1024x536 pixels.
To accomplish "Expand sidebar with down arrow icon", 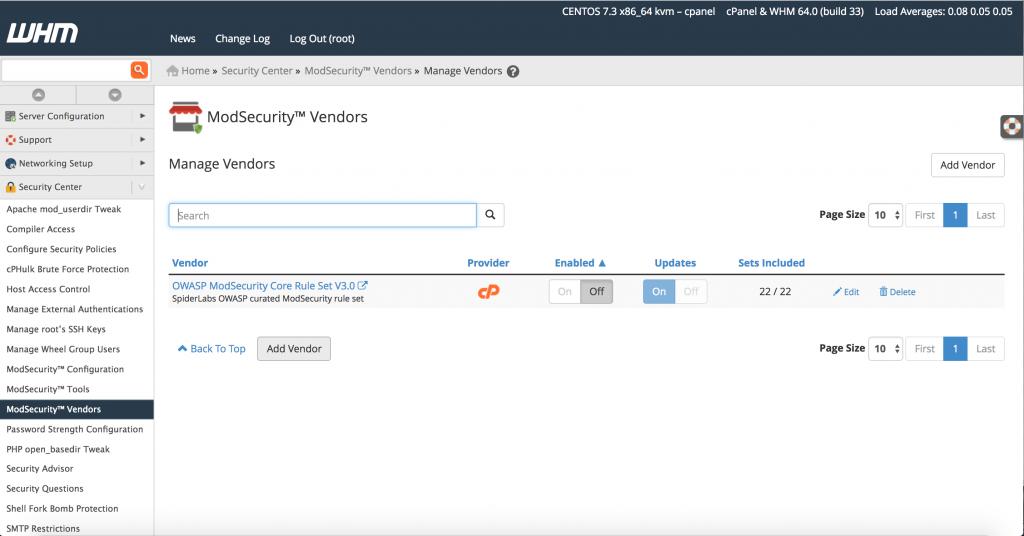I will (x=115, y=95).
